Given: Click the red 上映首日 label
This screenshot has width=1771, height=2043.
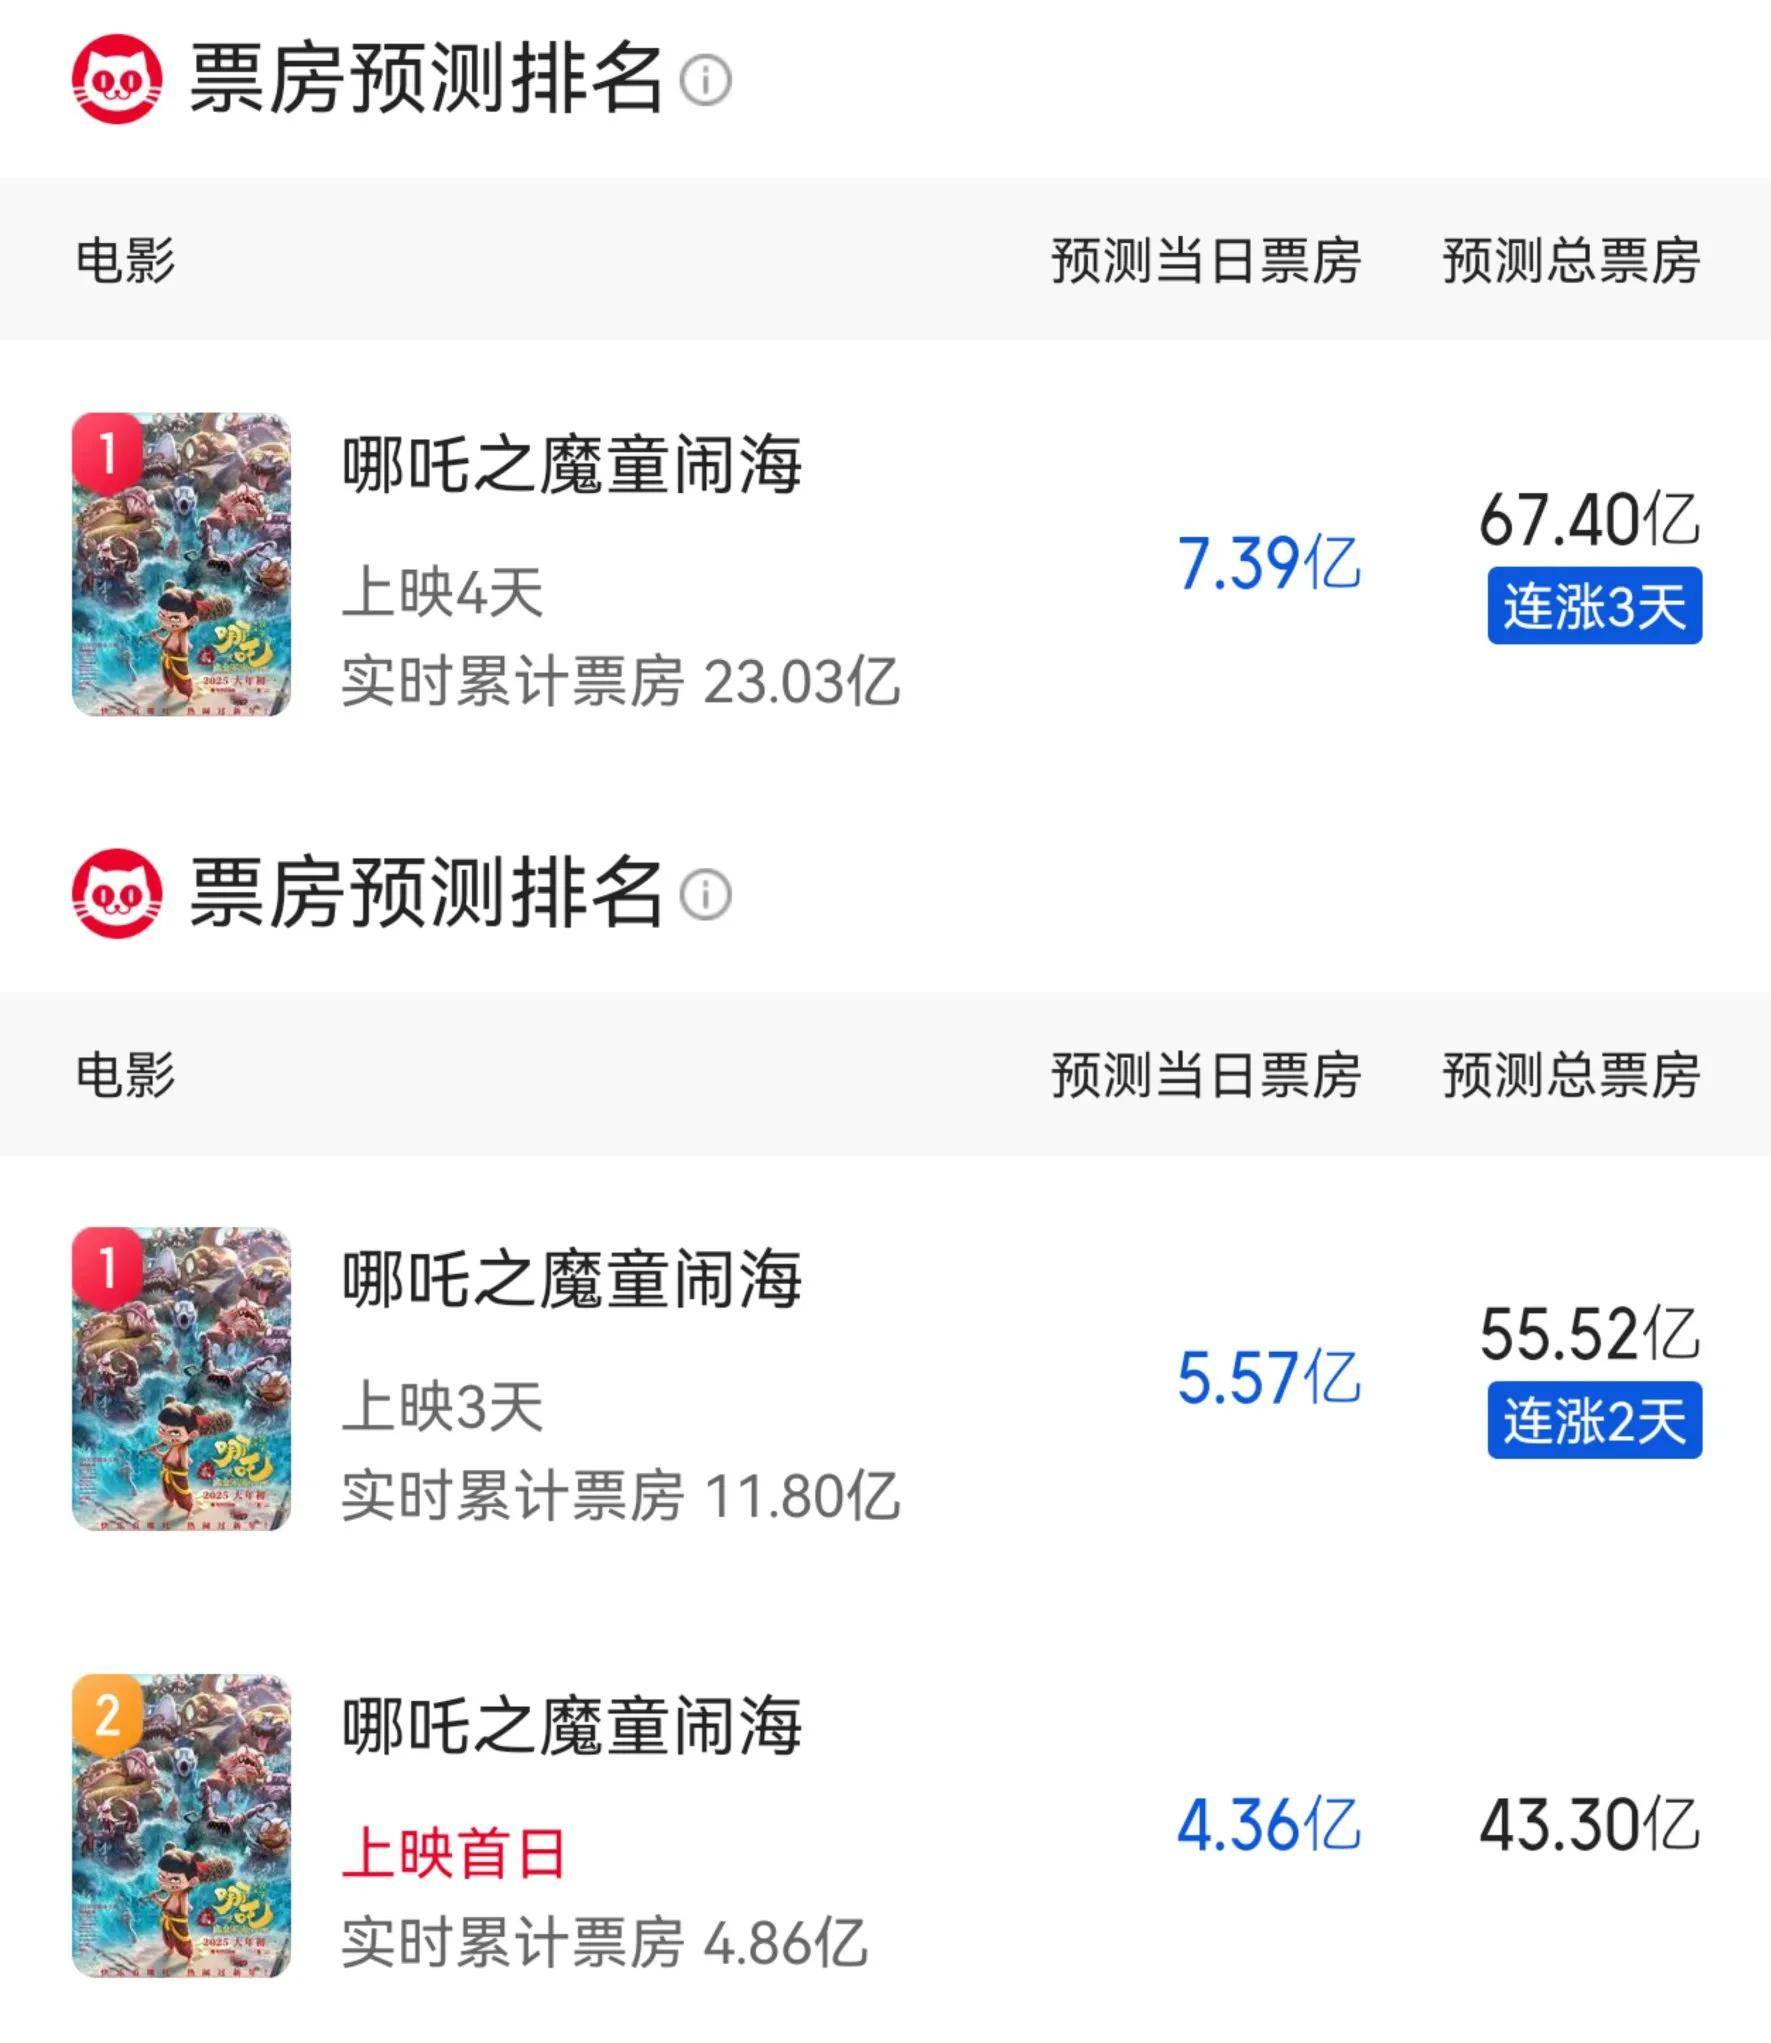Looking at the screenshot, I should (454, 1853).
